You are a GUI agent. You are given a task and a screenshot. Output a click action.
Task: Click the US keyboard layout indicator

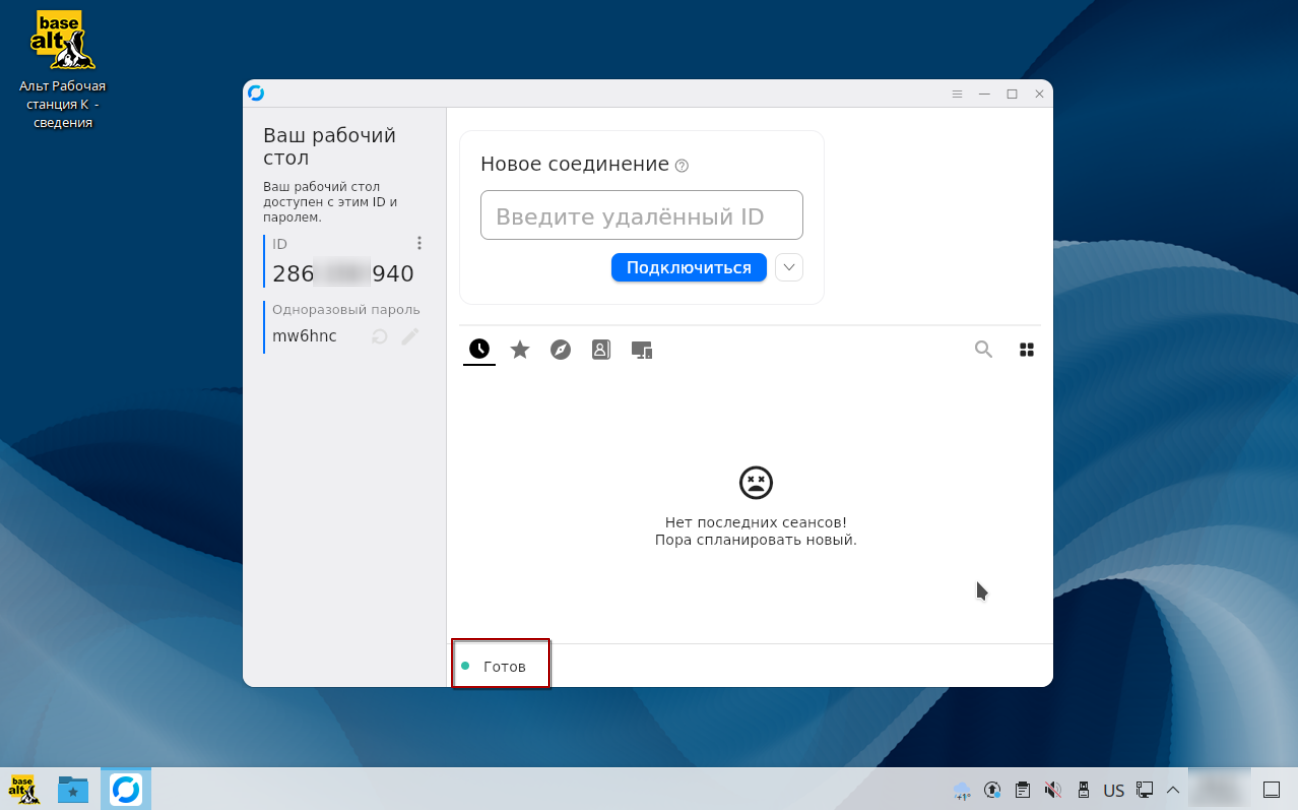pos(1114,790)
